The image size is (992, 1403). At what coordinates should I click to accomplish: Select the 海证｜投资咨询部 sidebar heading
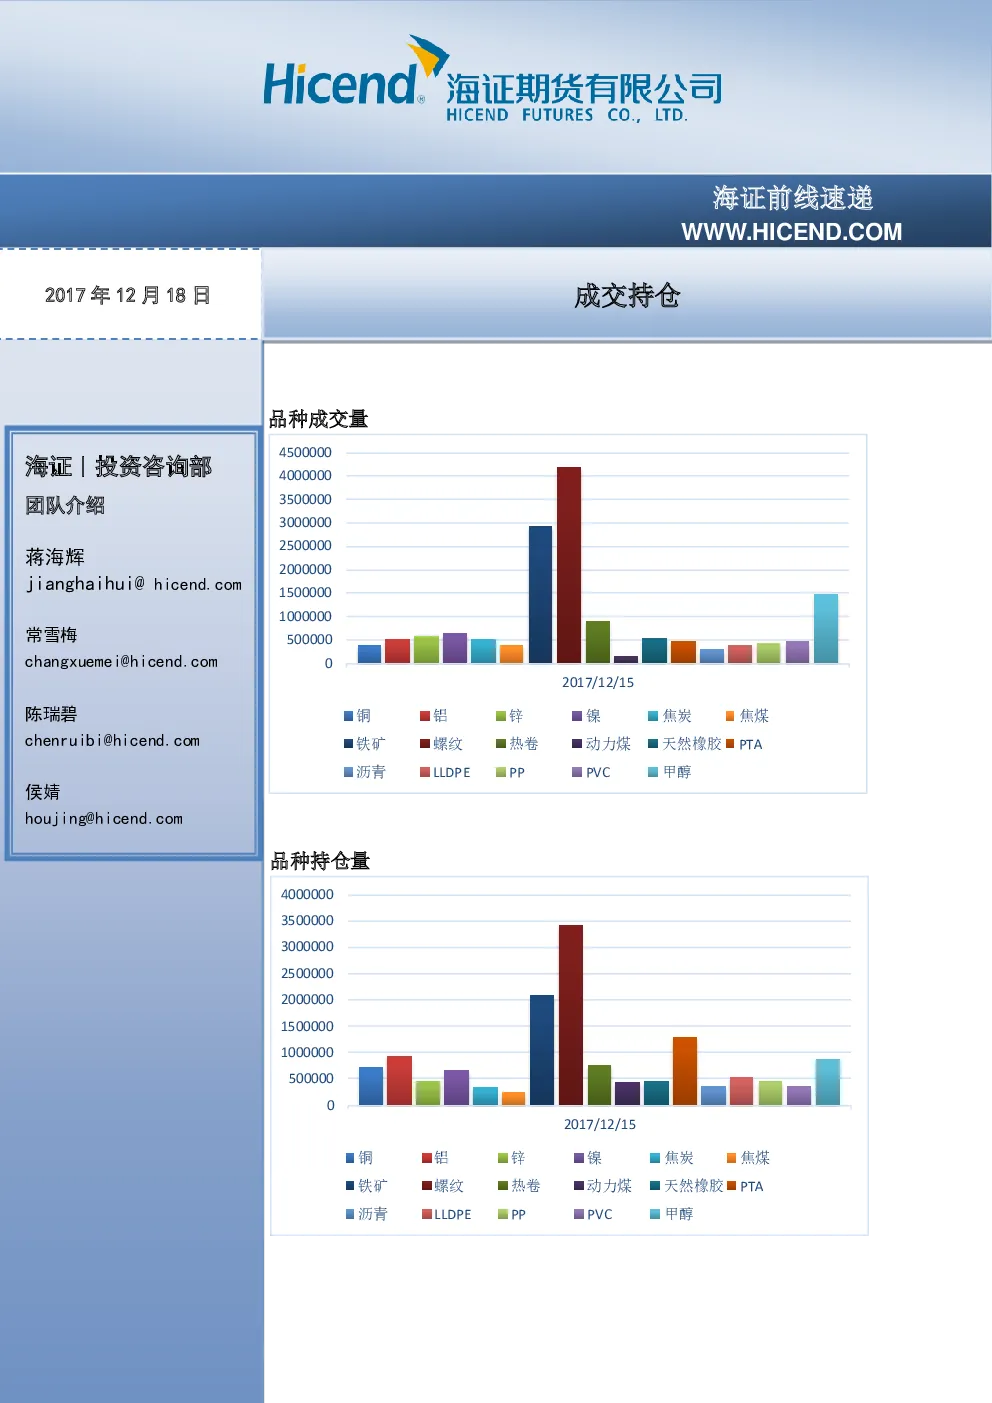point(118,467)
